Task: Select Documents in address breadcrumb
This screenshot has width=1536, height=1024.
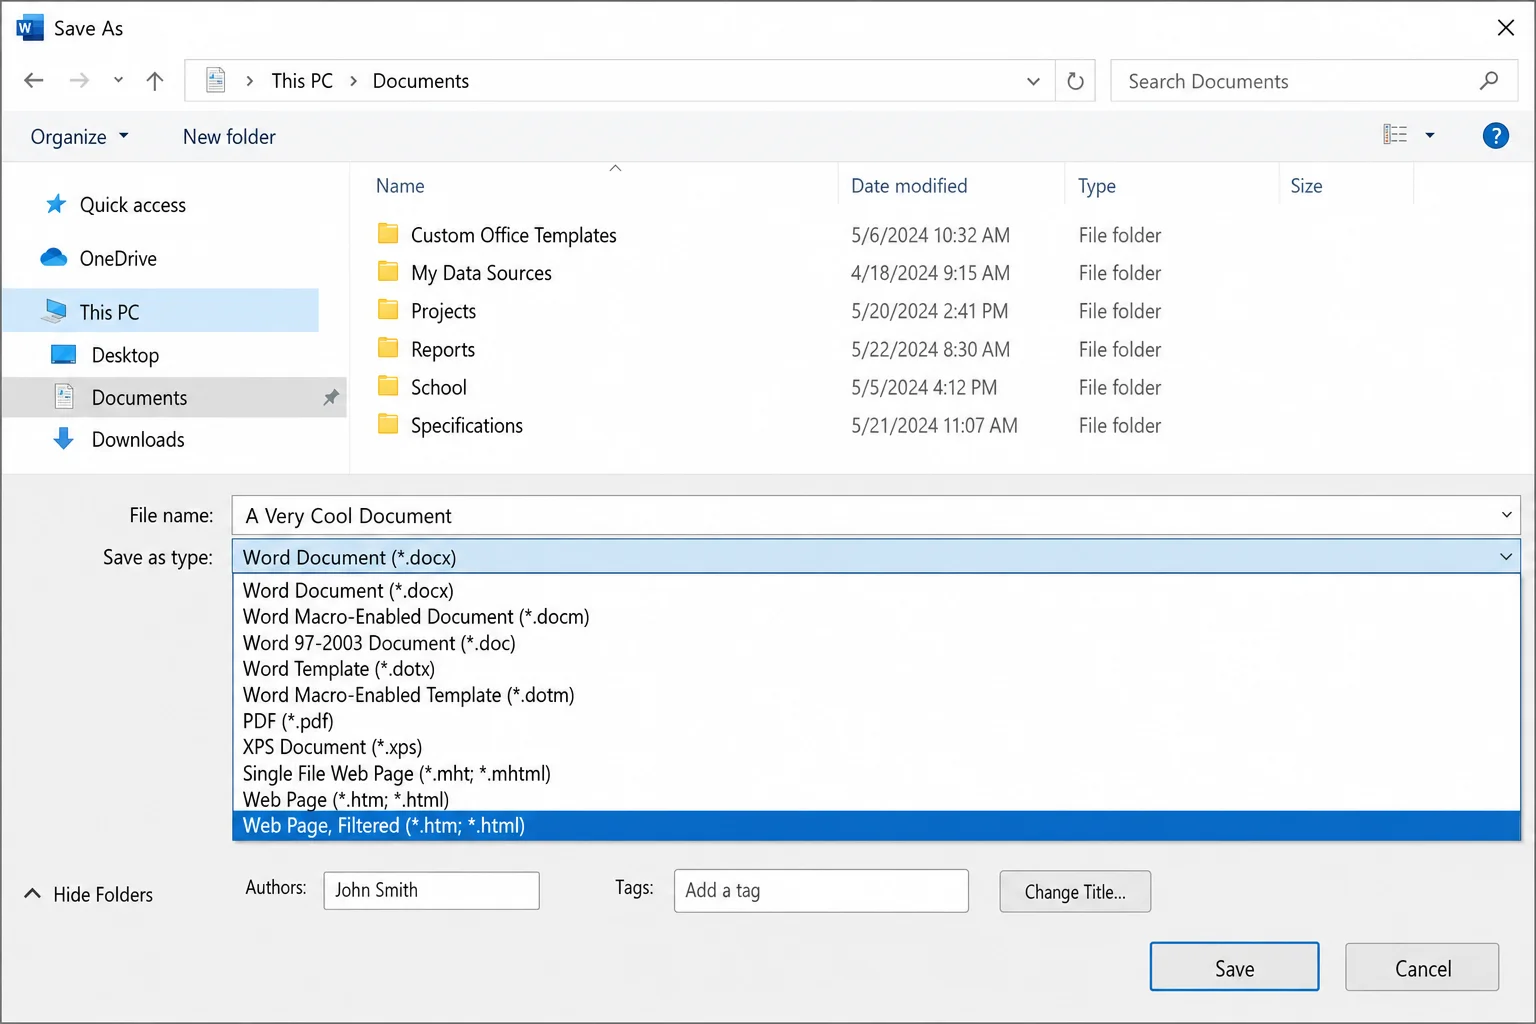Action: 421,81
